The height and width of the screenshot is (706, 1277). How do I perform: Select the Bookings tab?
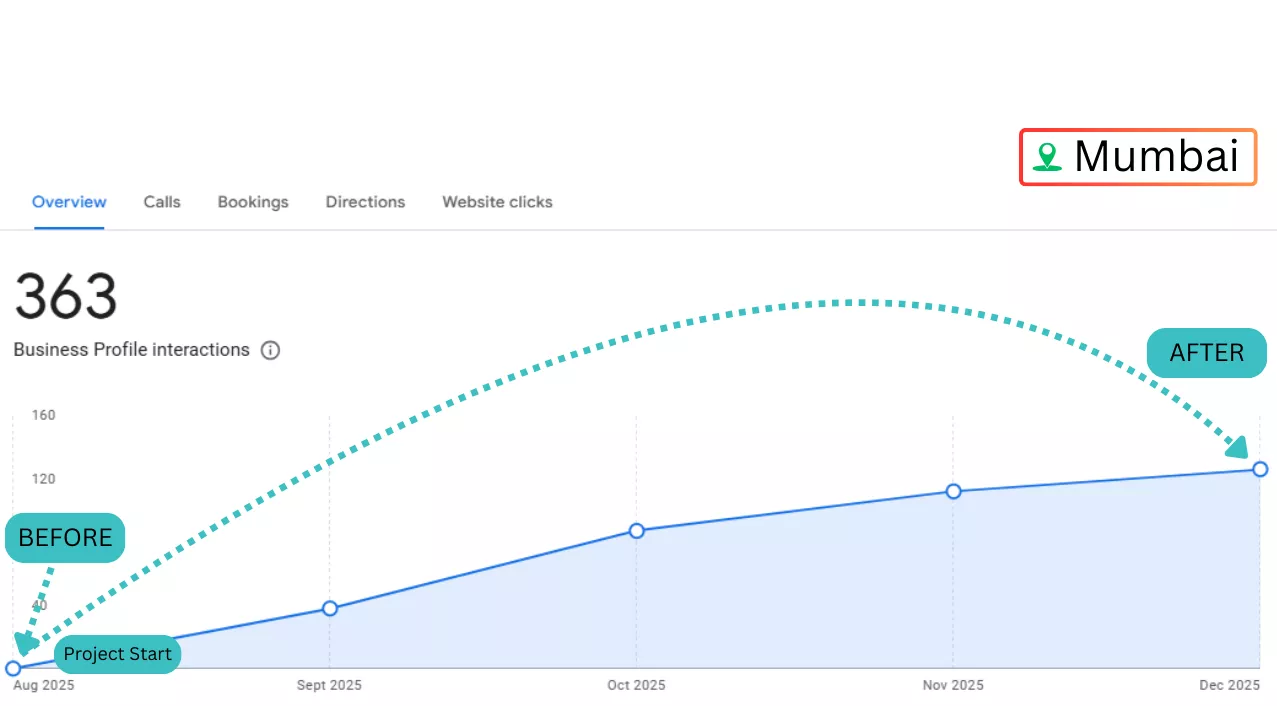point(253,202)
